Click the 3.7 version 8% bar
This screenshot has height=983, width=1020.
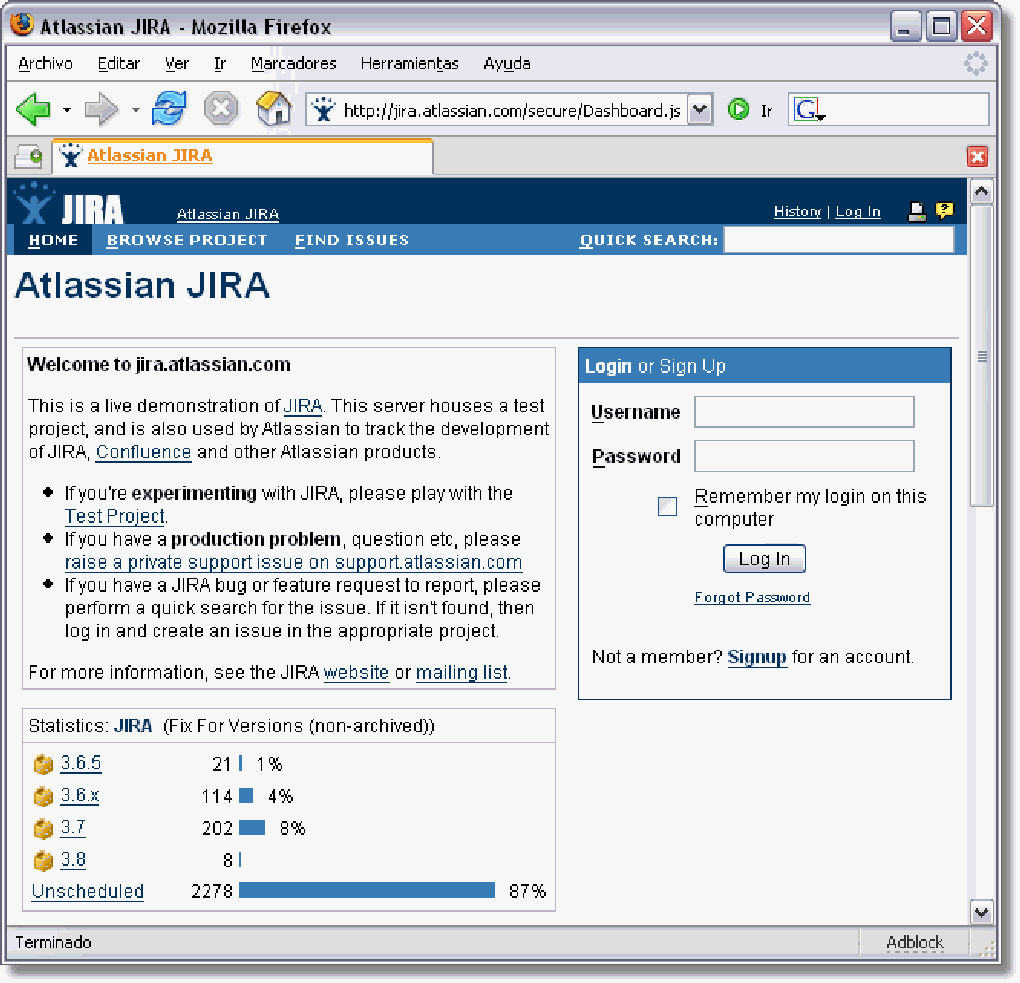[252, 828]
